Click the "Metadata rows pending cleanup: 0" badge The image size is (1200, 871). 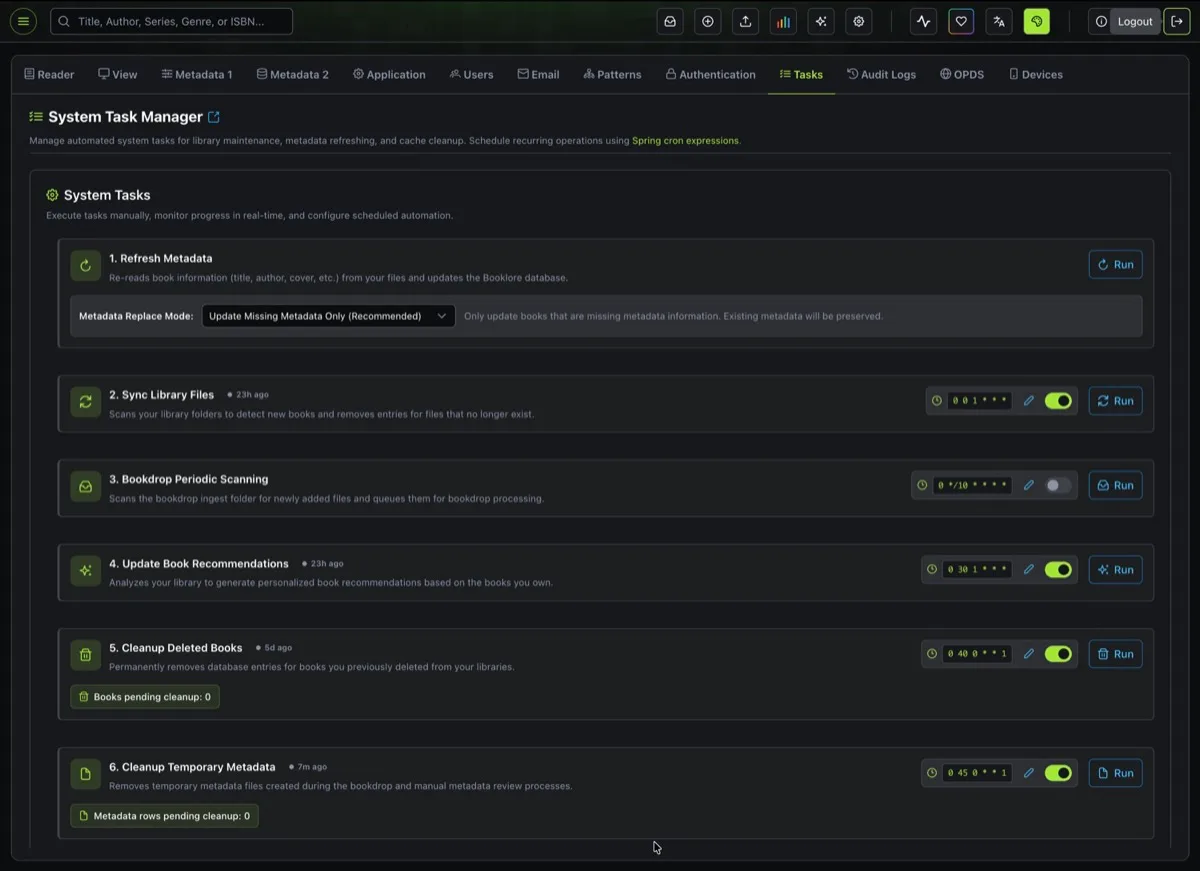[x=164, y=816]
